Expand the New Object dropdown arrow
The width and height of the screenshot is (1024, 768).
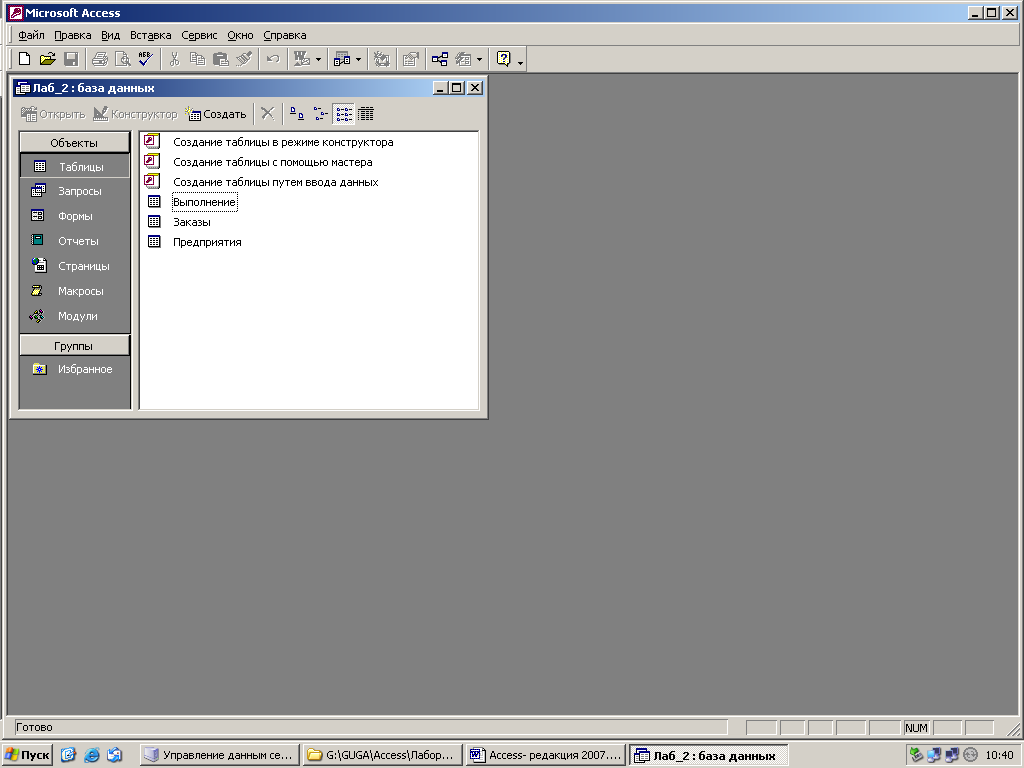coord(479,59)
